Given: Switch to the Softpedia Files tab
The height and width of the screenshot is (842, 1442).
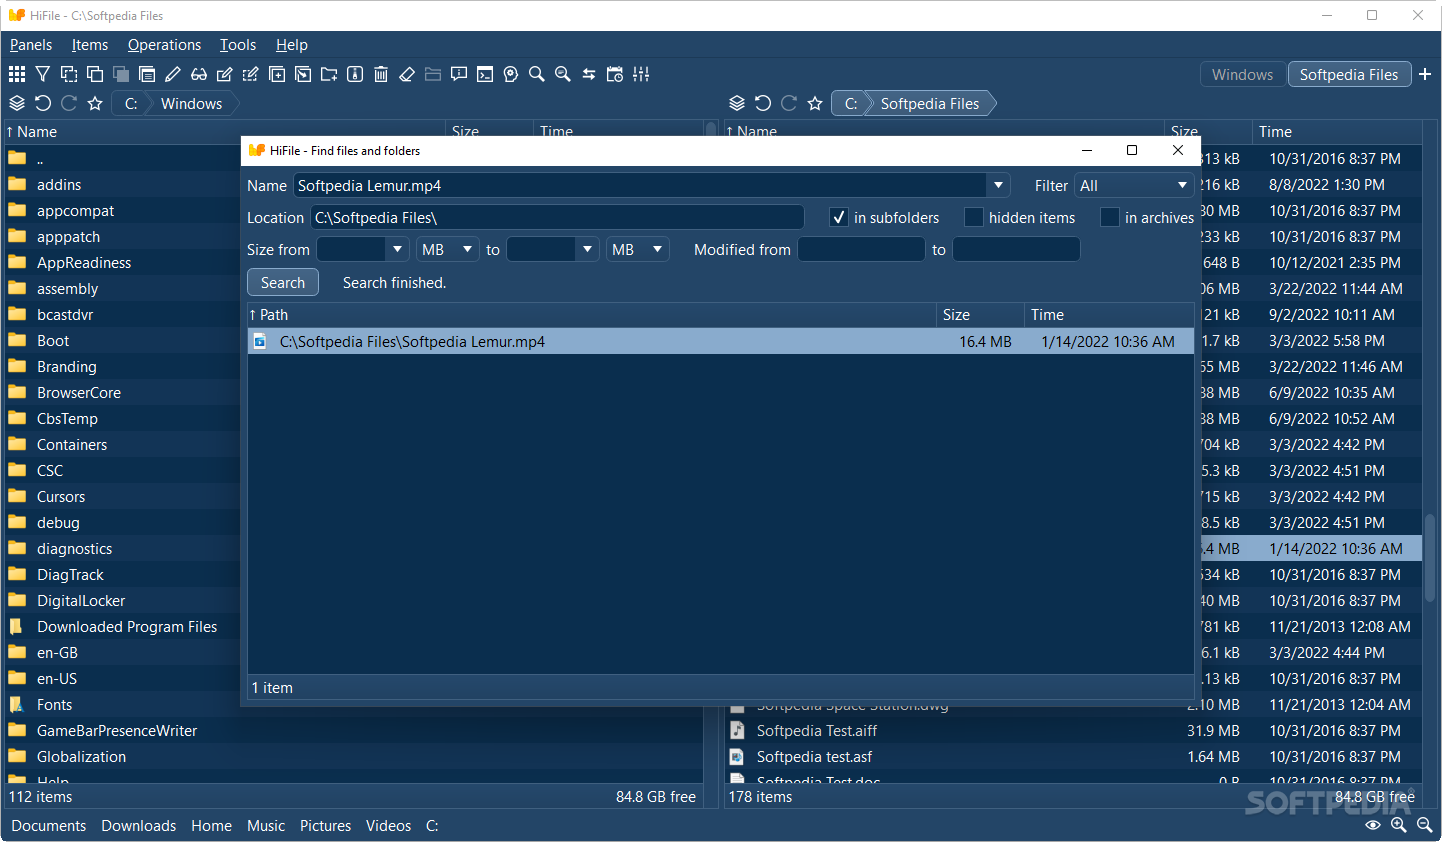Looking at the screenshot, I should pyautogui.click(x=1349, y=74).
